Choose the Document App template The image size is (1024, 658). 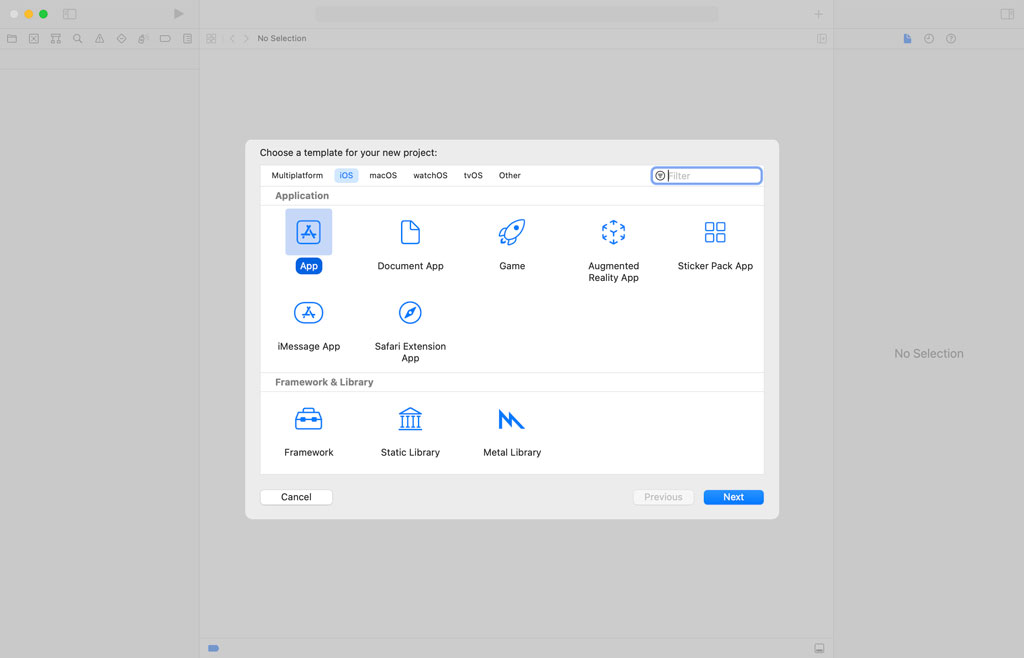tap(410, 232)
